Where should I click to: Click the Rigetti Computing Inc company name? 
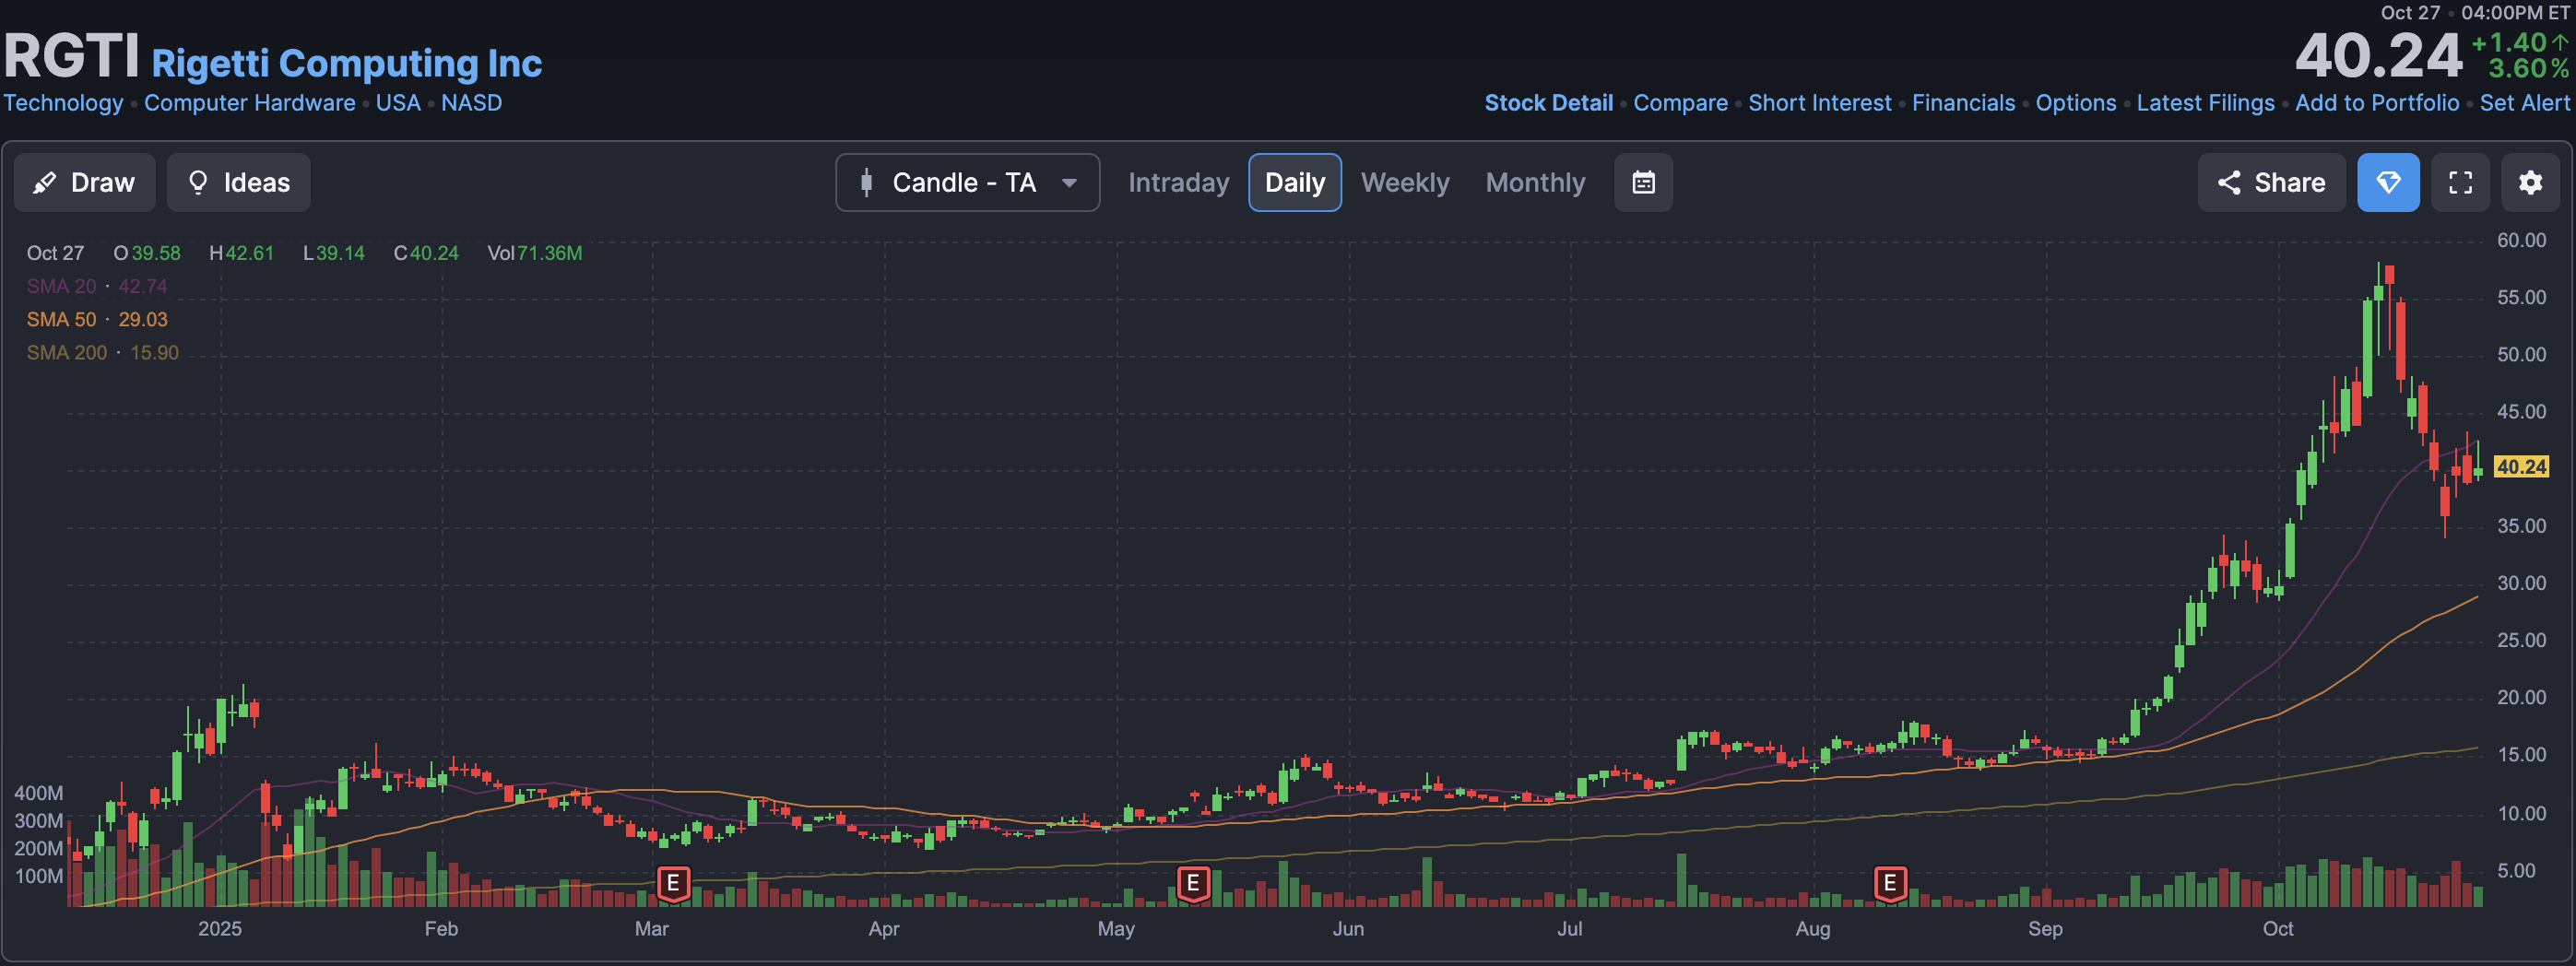click(x=346, y=63)
